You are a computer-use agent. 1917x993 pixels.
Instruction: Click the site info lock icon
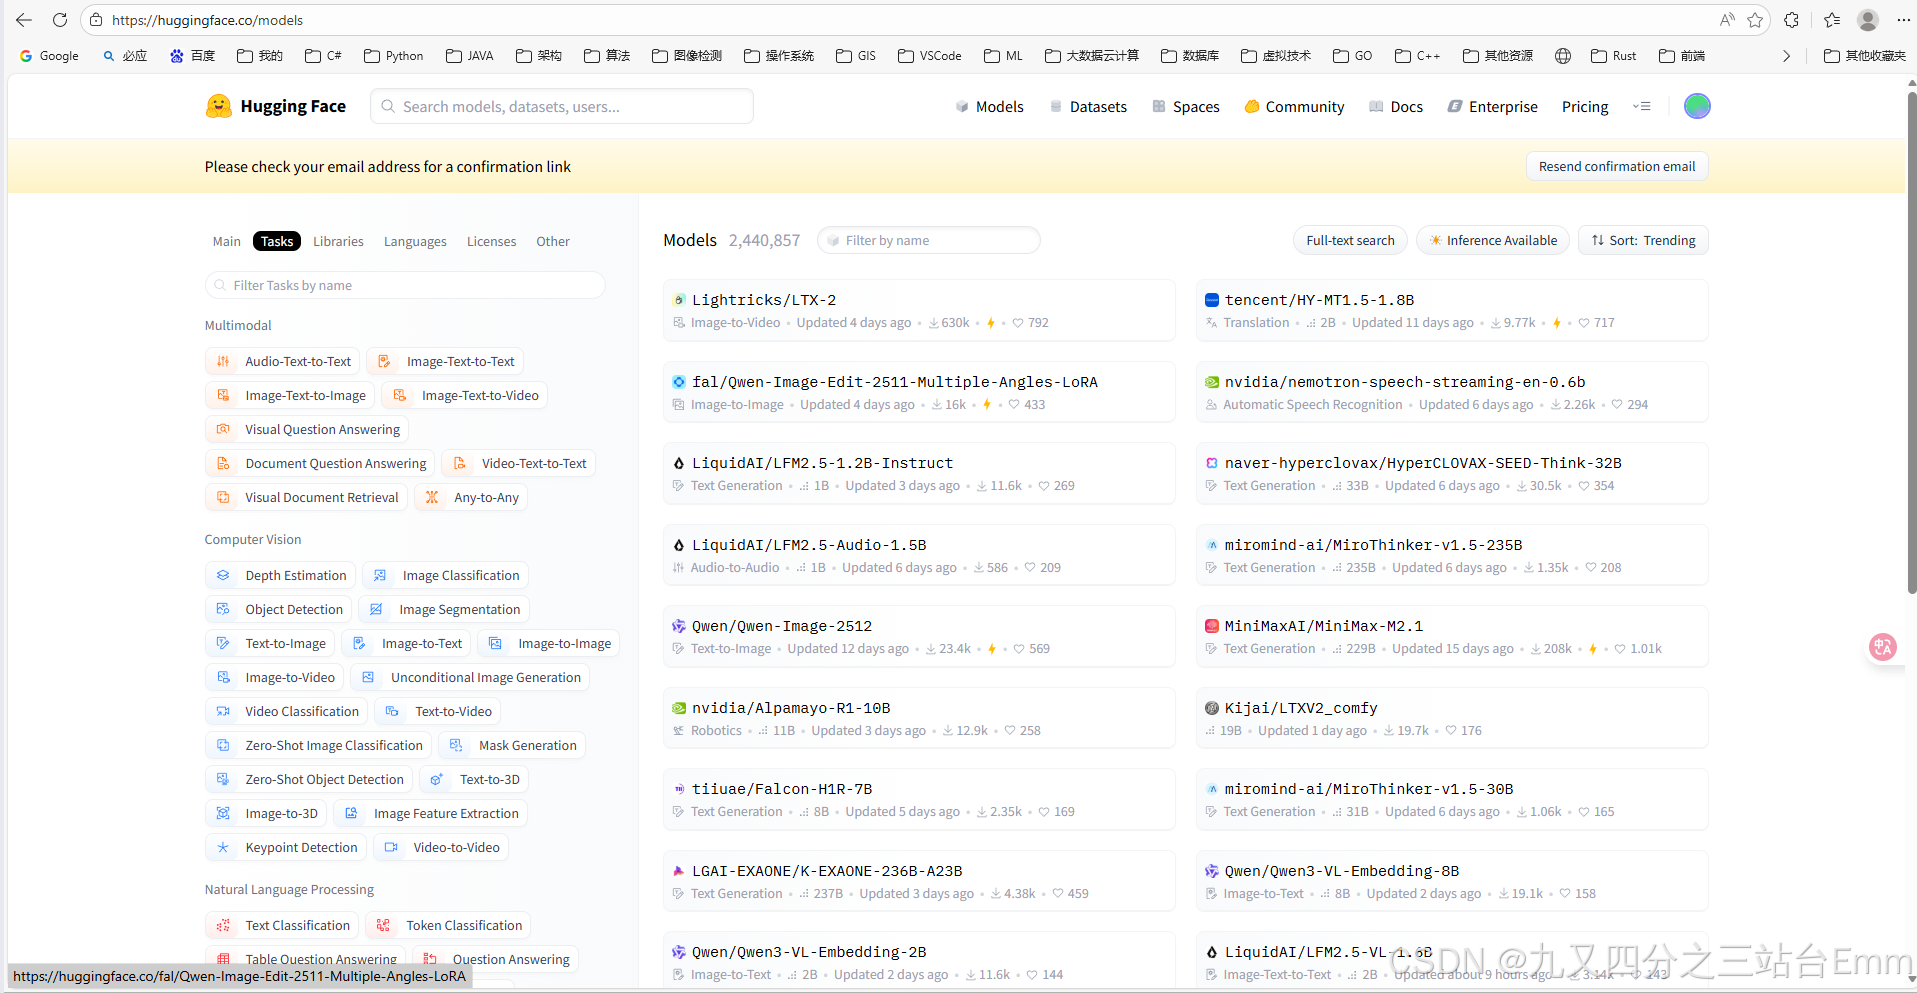[x=96, y=20]
